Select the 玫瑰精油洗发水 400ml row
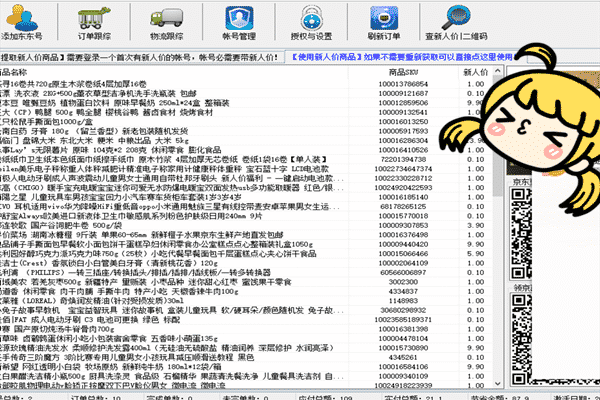Viewport: 600px width, 400px height. point(245,348)
